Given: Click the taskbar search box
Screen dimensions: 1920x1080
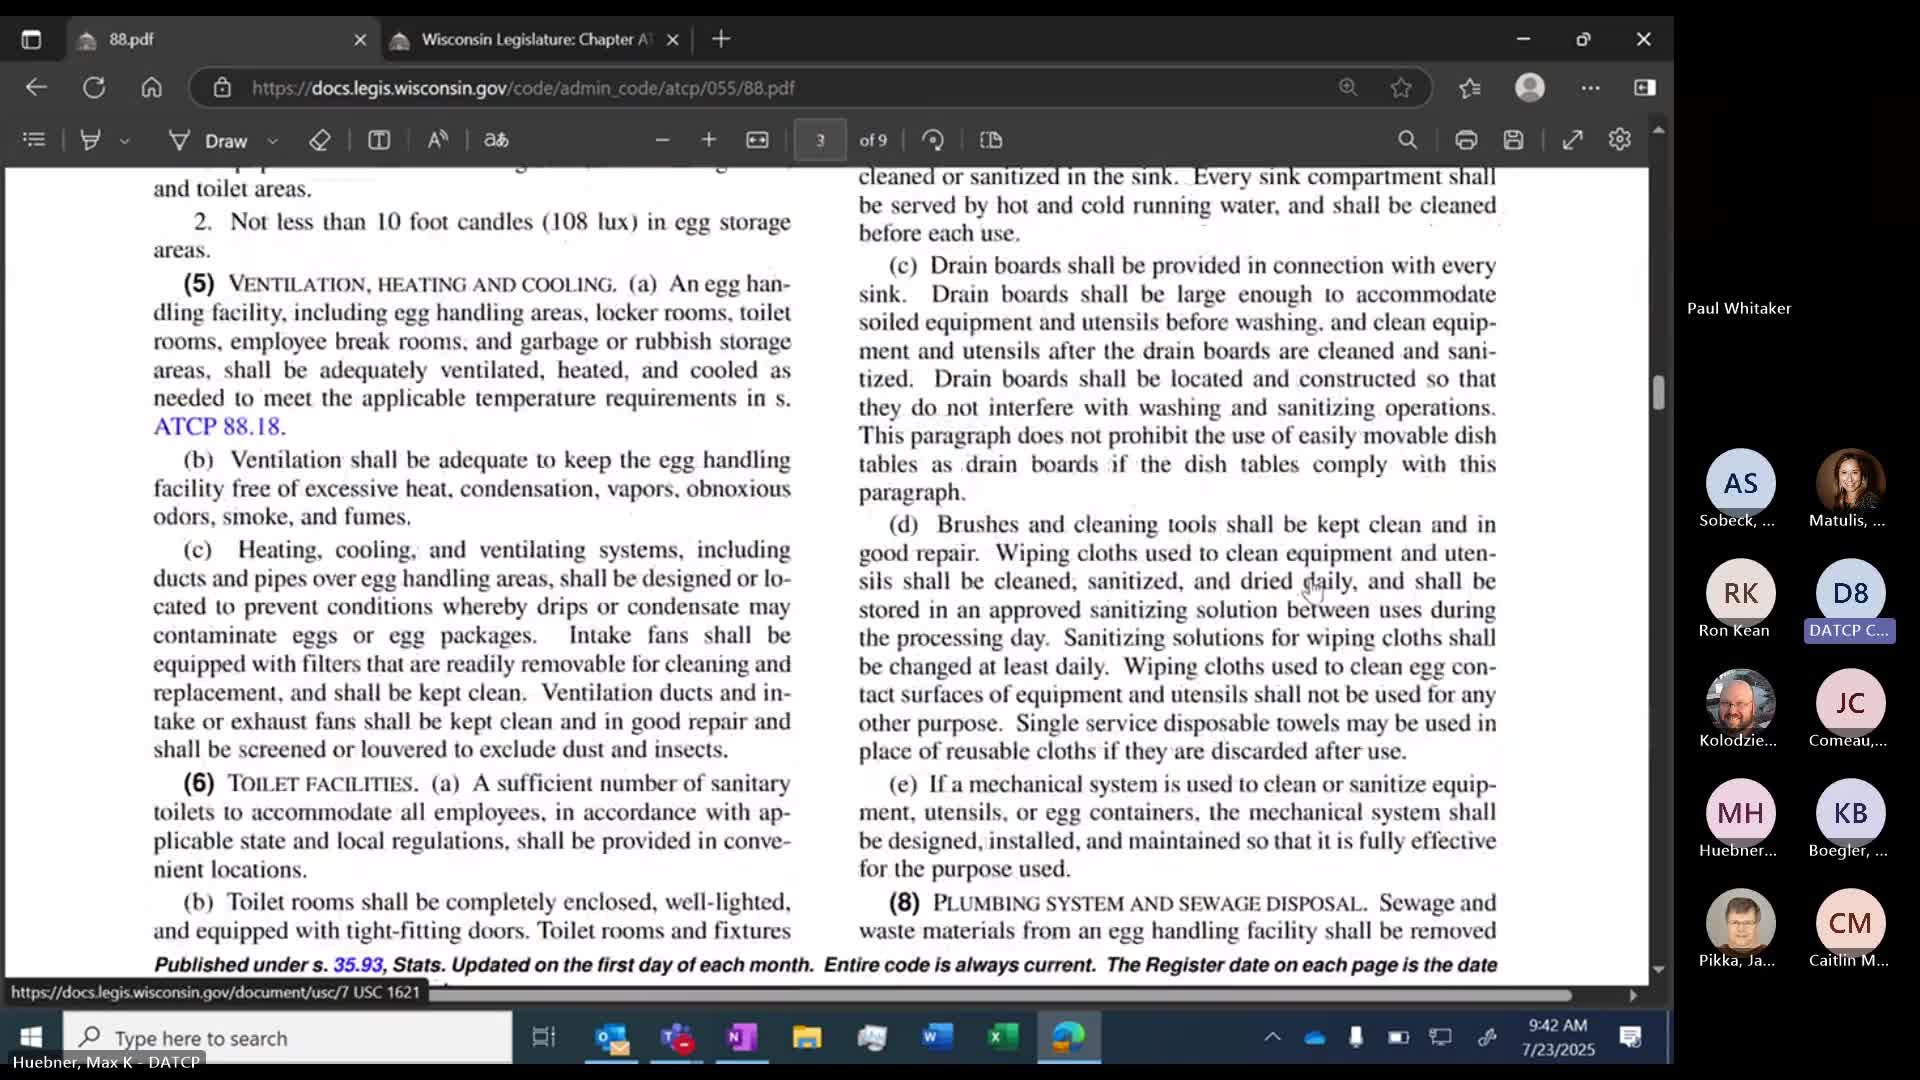Looking at the screenshot, I should pyautogui.click(x=288, y=1038).
